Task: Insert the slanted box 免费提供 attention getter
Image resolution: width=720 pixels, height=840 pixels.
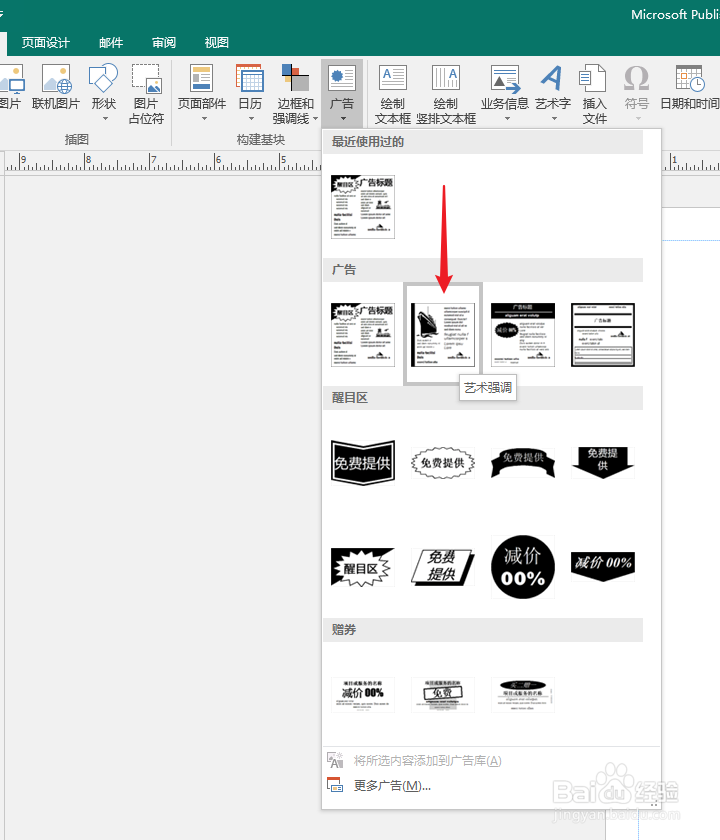Action: [443, 567]
